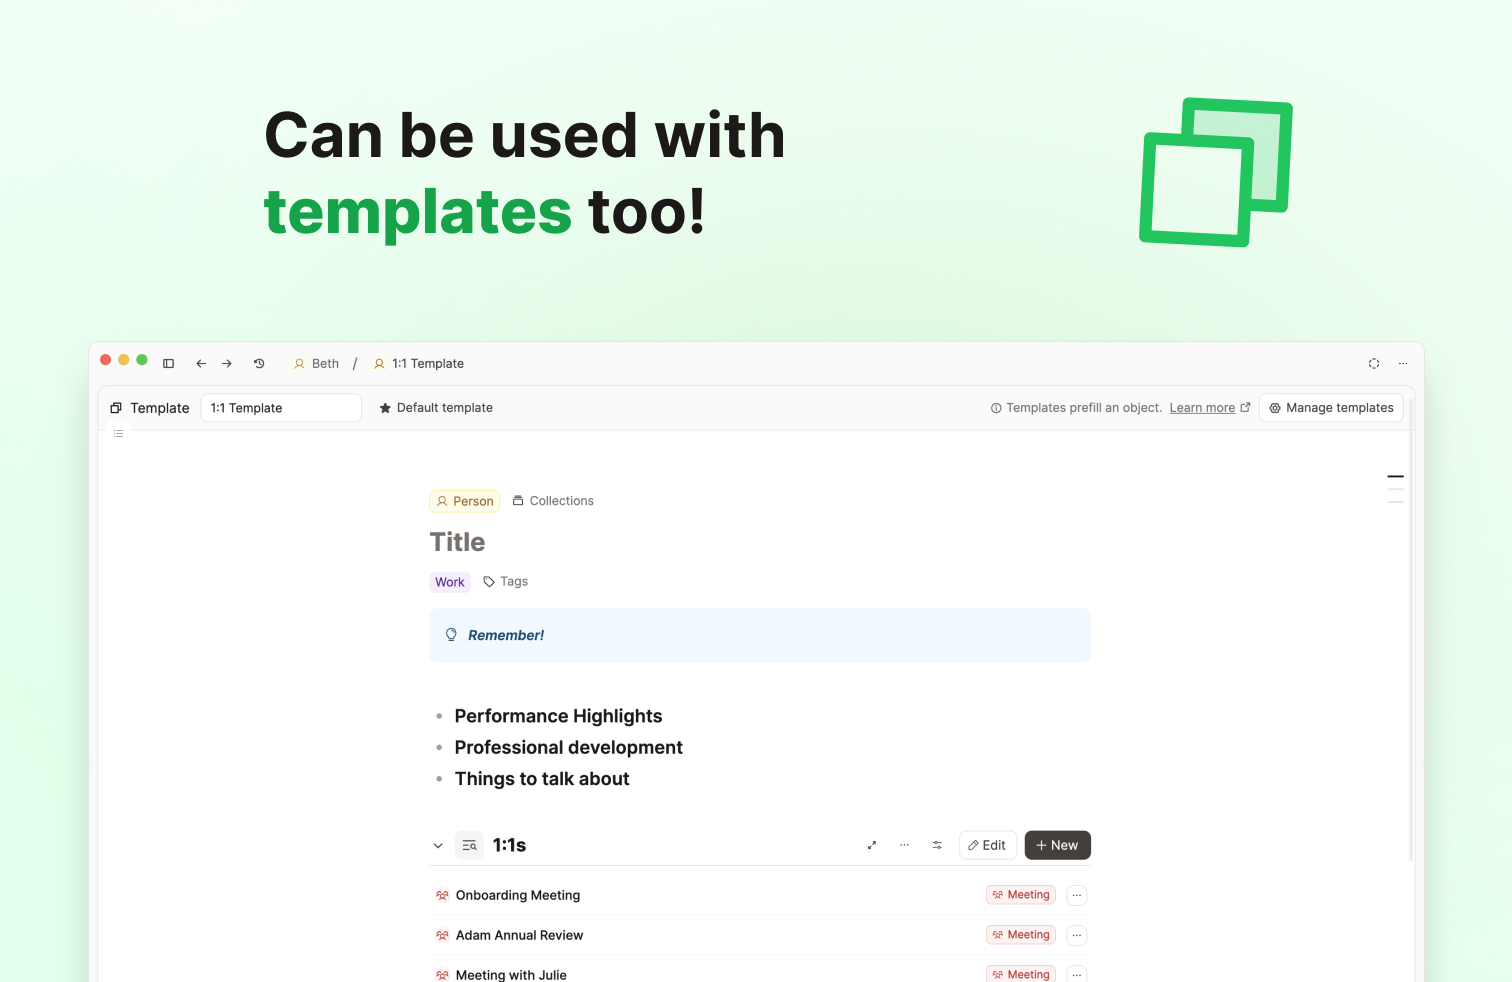Open the search list icon beside 1:1s
Screen dimensions: 1512x982
click(469, 845)
